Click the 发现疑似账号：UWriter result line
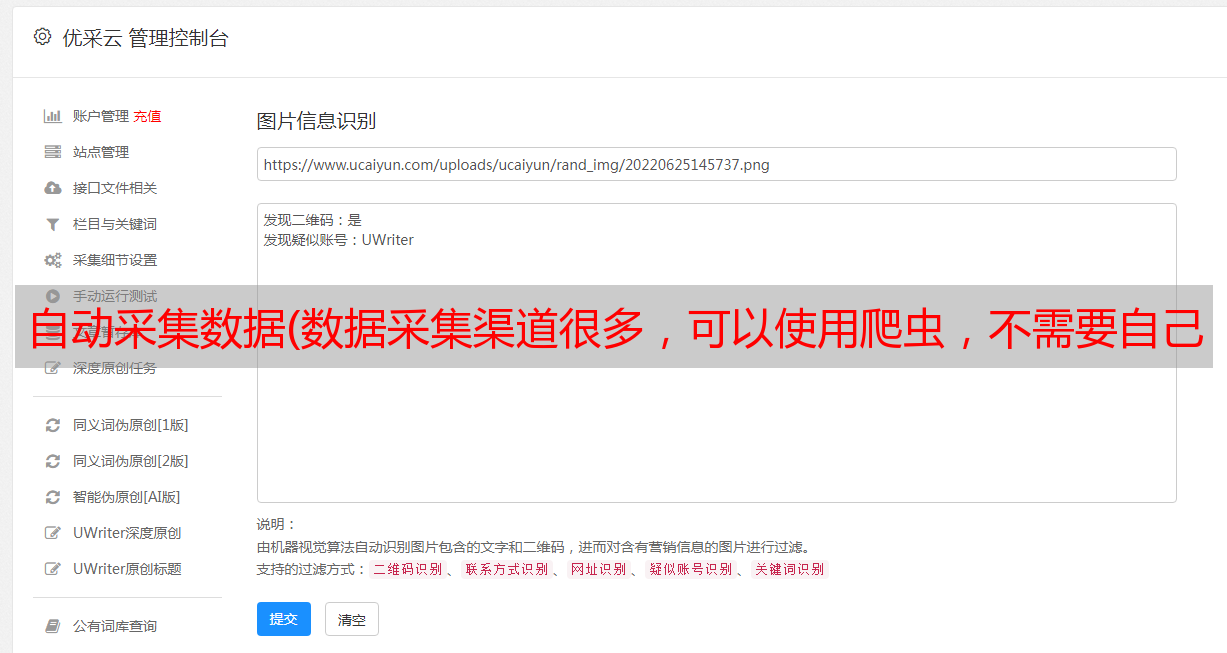 coord(338,240)
